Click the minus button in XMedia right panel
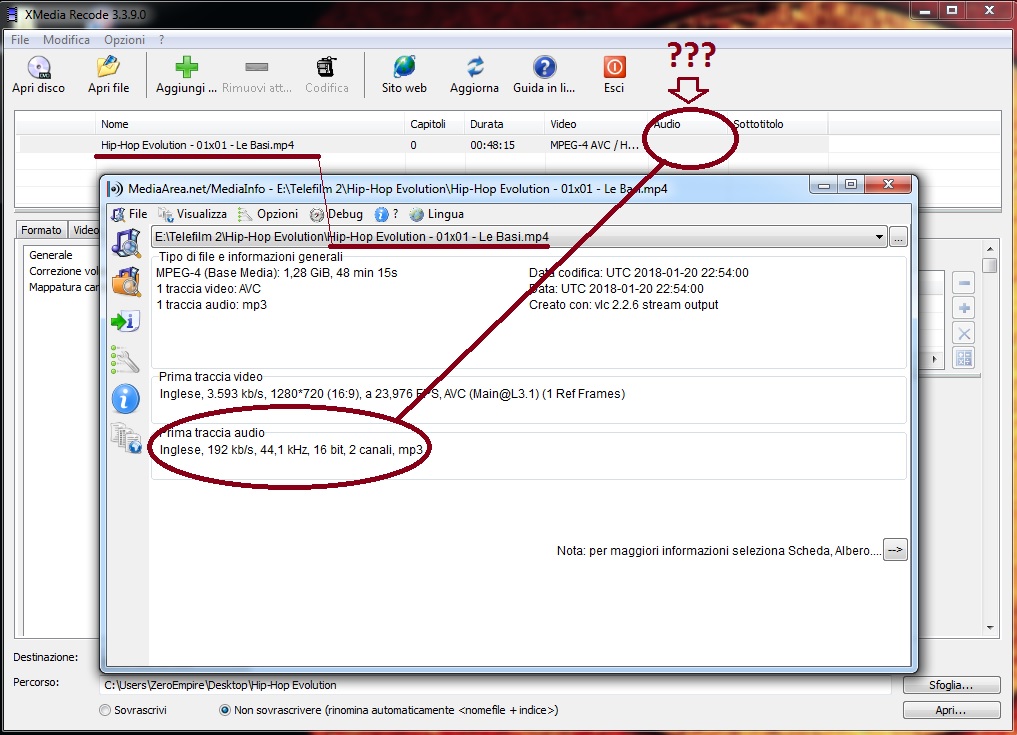Screen dimensions: 1017x735 pyautogui.click(x=964, y=283)
